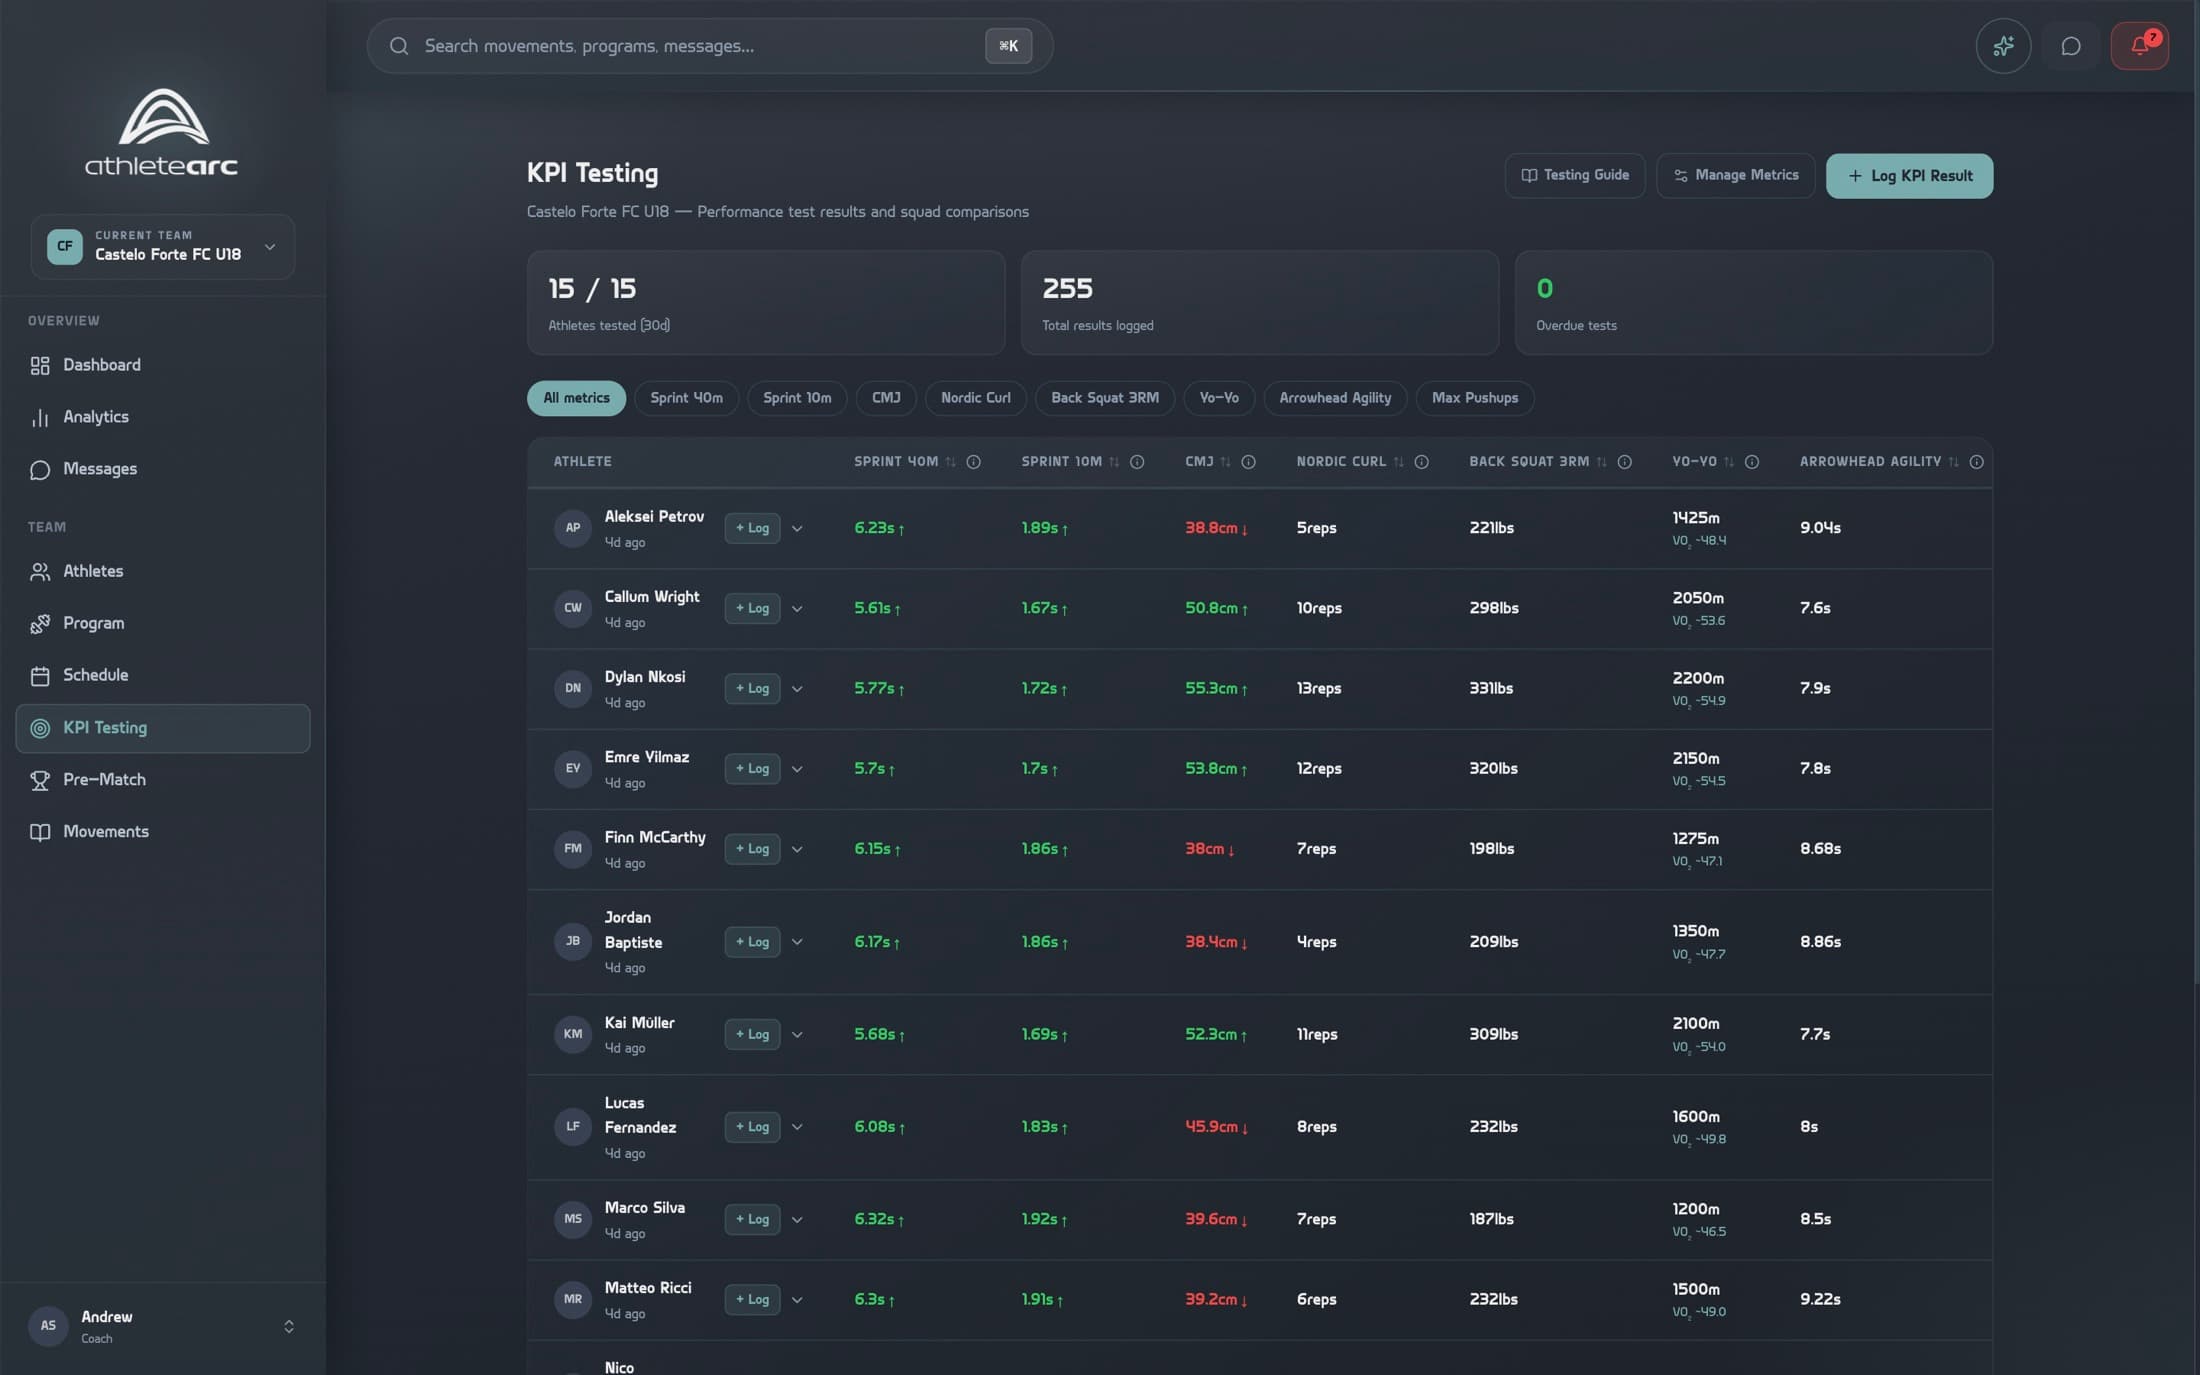Open Pre-Match in sidebar

(163, 780)
